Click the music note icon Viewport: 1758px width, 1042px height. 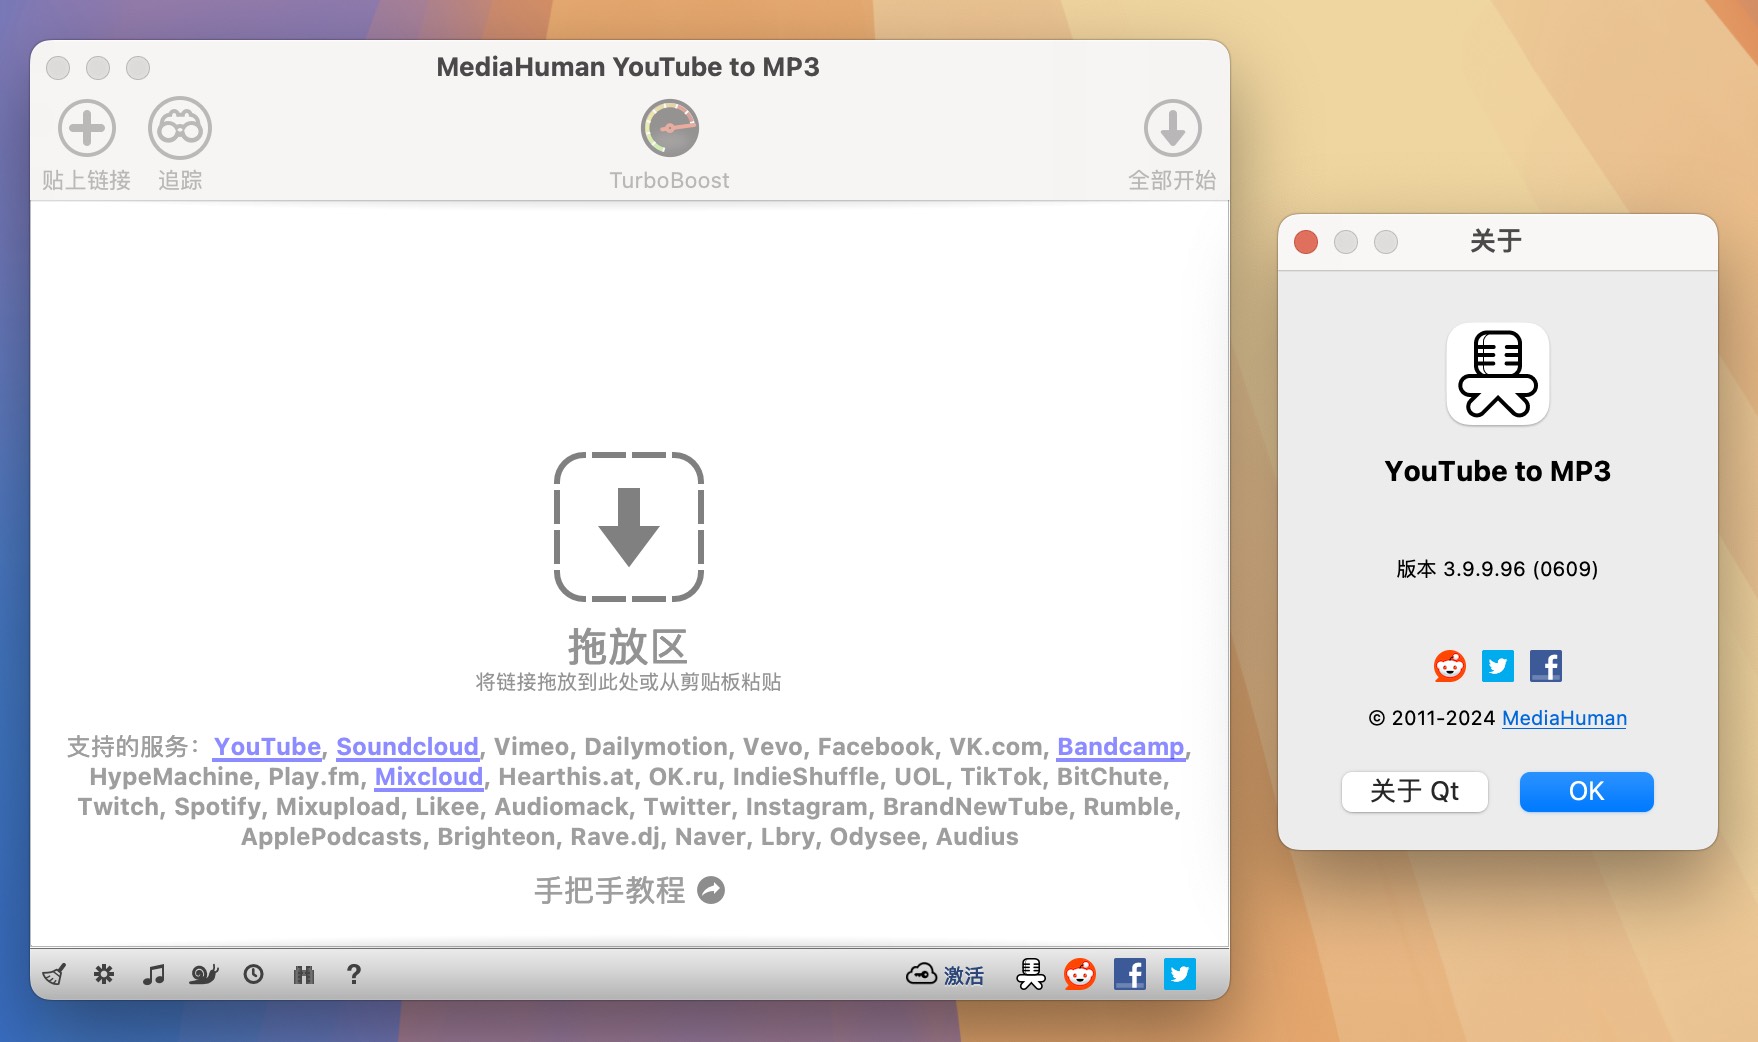point(153,974)
